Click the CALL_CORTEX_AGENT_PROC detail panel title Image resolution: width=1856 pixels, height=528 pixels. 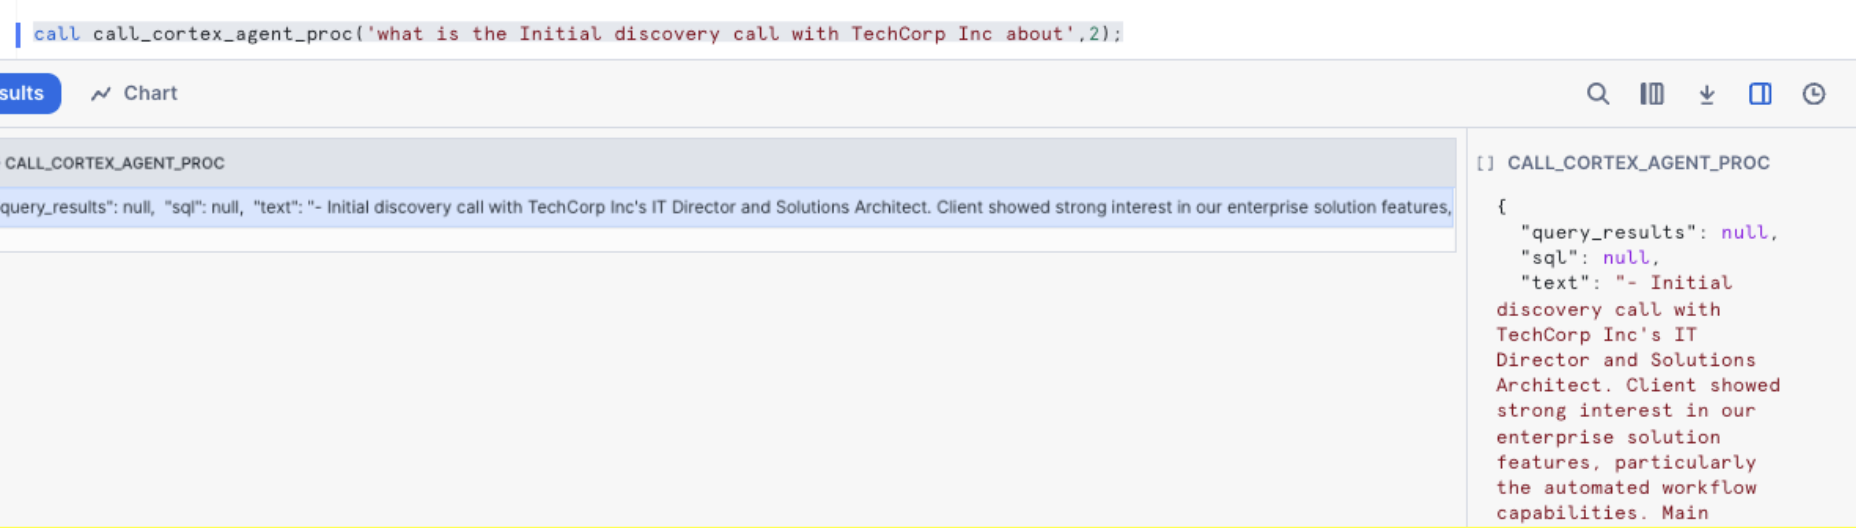pyautogui.click(x=1638, y=163)
